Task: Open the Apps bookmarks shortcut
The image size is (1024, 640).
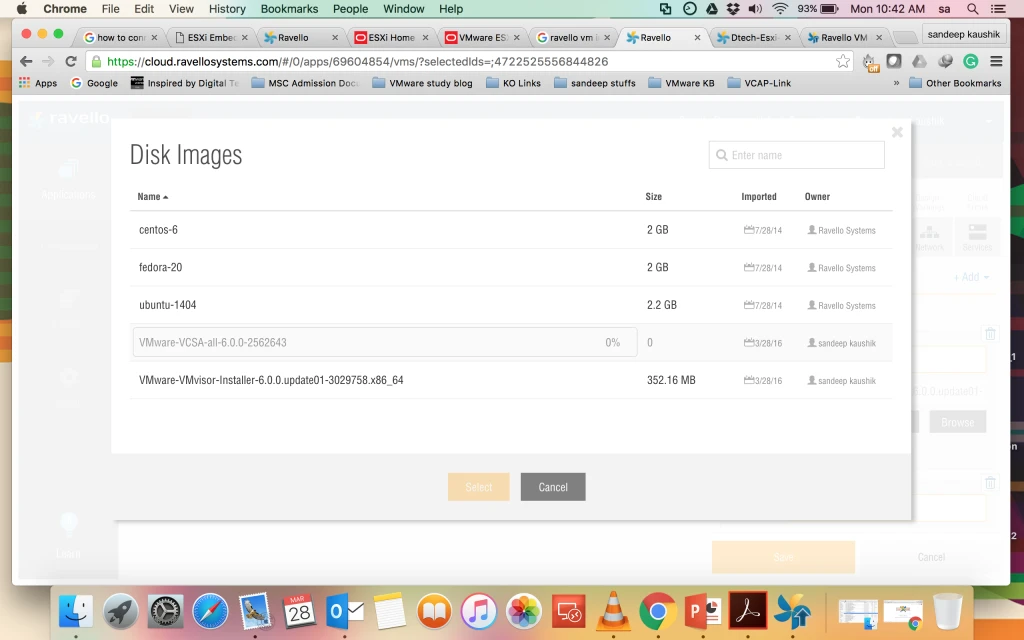Action: coord(38,83)
